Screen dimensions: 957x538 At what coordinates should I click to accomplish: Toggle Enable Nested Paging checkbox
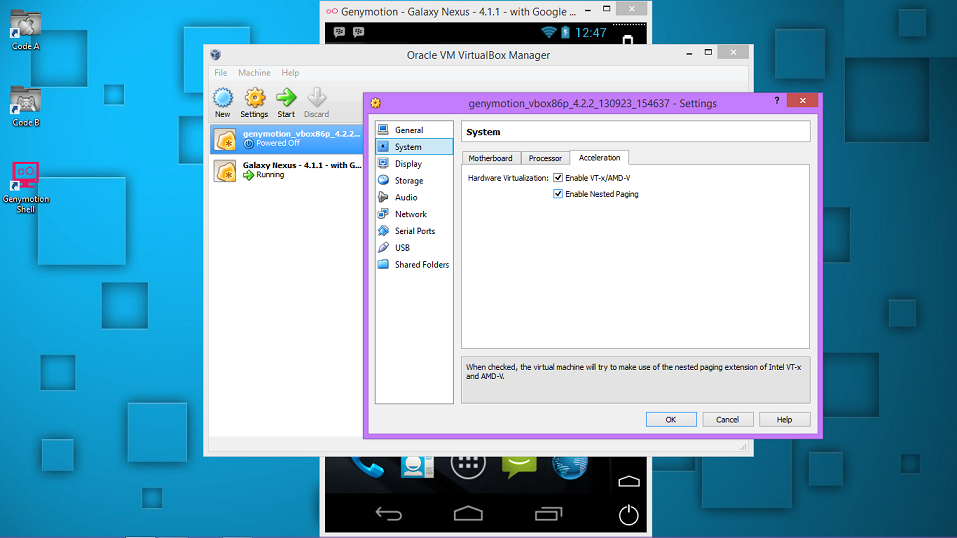pos(558,194)
